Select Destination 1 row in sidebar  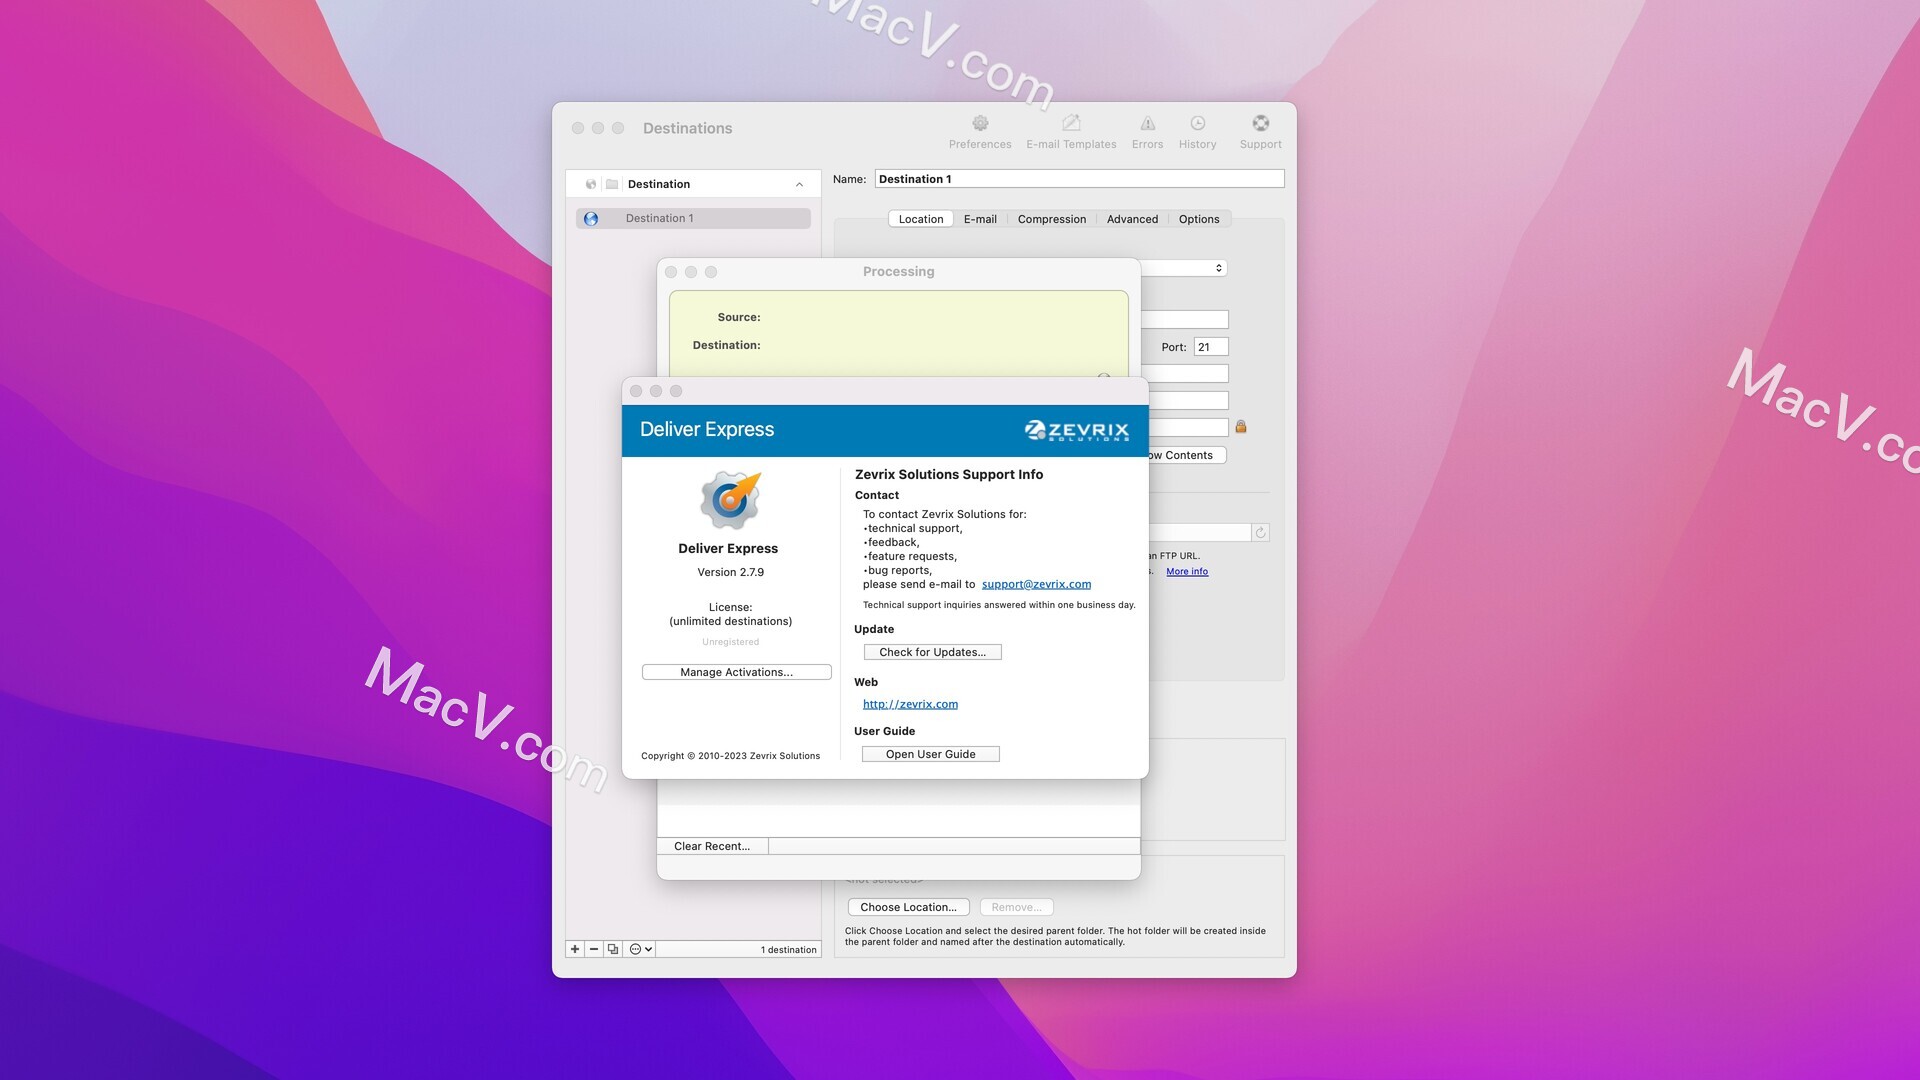coord(693,218)
